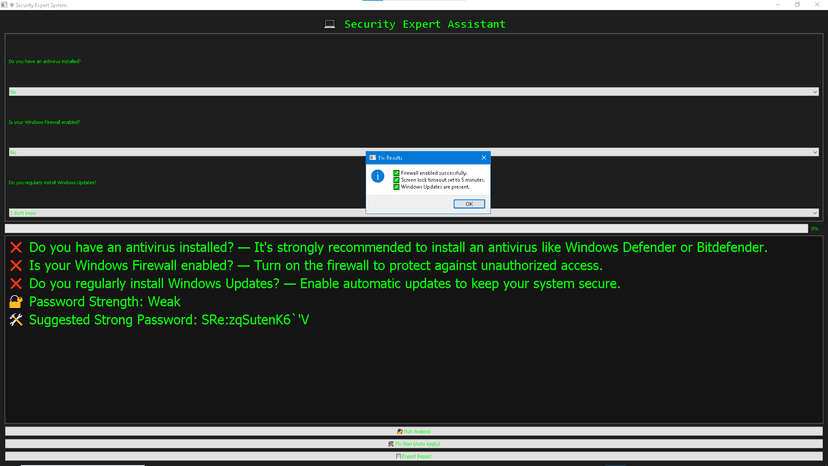Click the Fix Results title bar icon

(373, 157)
